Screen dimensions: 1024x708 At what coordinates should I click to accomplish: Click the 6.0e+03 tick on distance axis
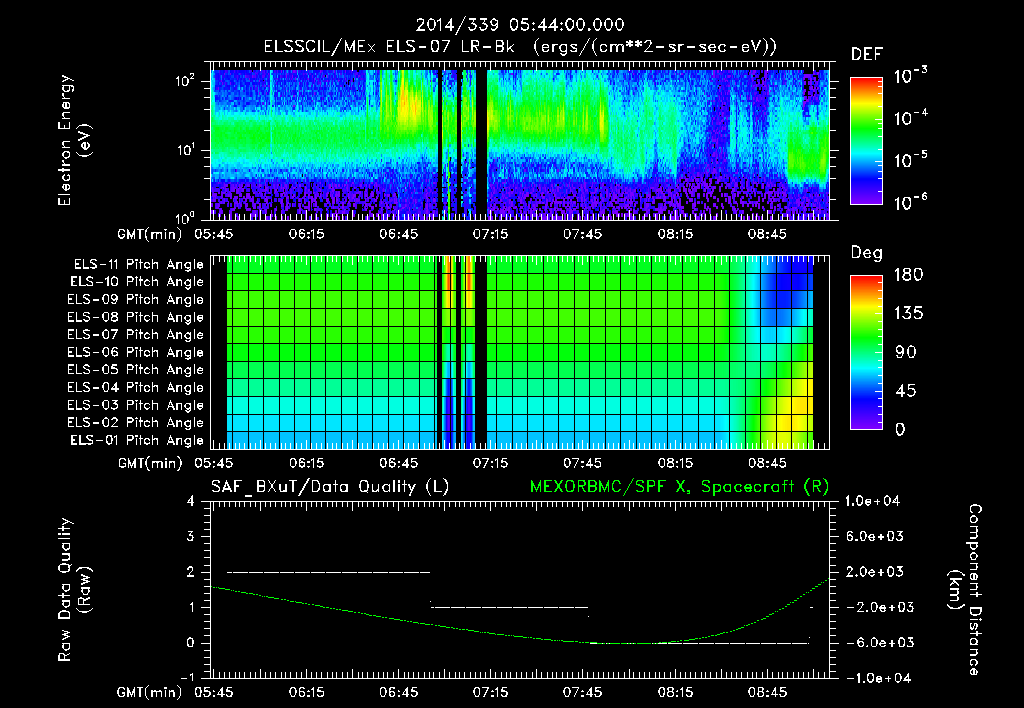click(875, 536)
